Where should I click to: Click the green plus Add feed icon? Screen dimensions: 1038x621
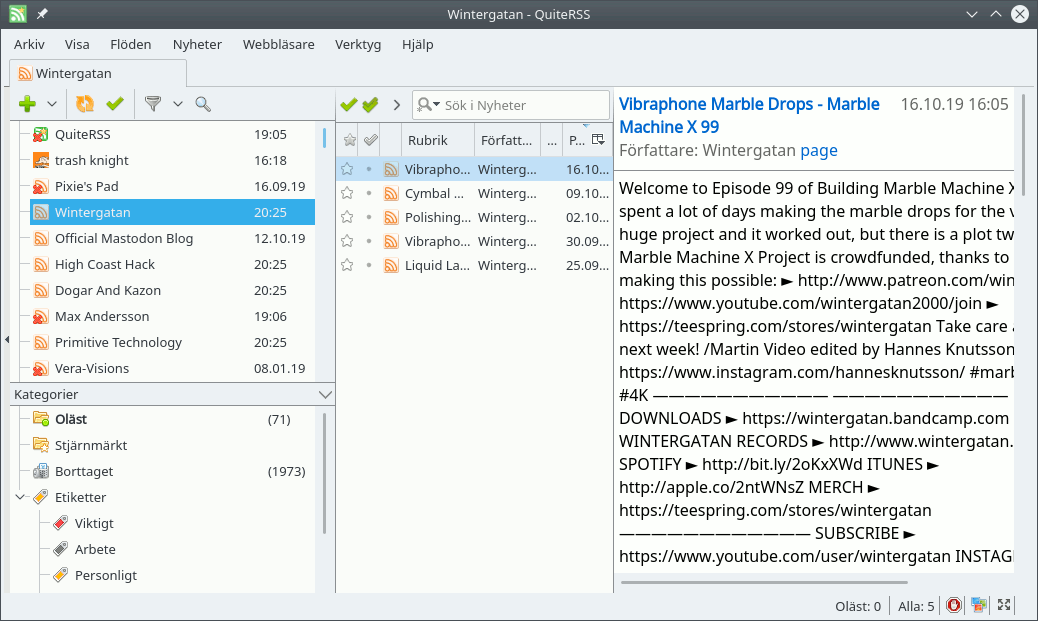[28, 104]
